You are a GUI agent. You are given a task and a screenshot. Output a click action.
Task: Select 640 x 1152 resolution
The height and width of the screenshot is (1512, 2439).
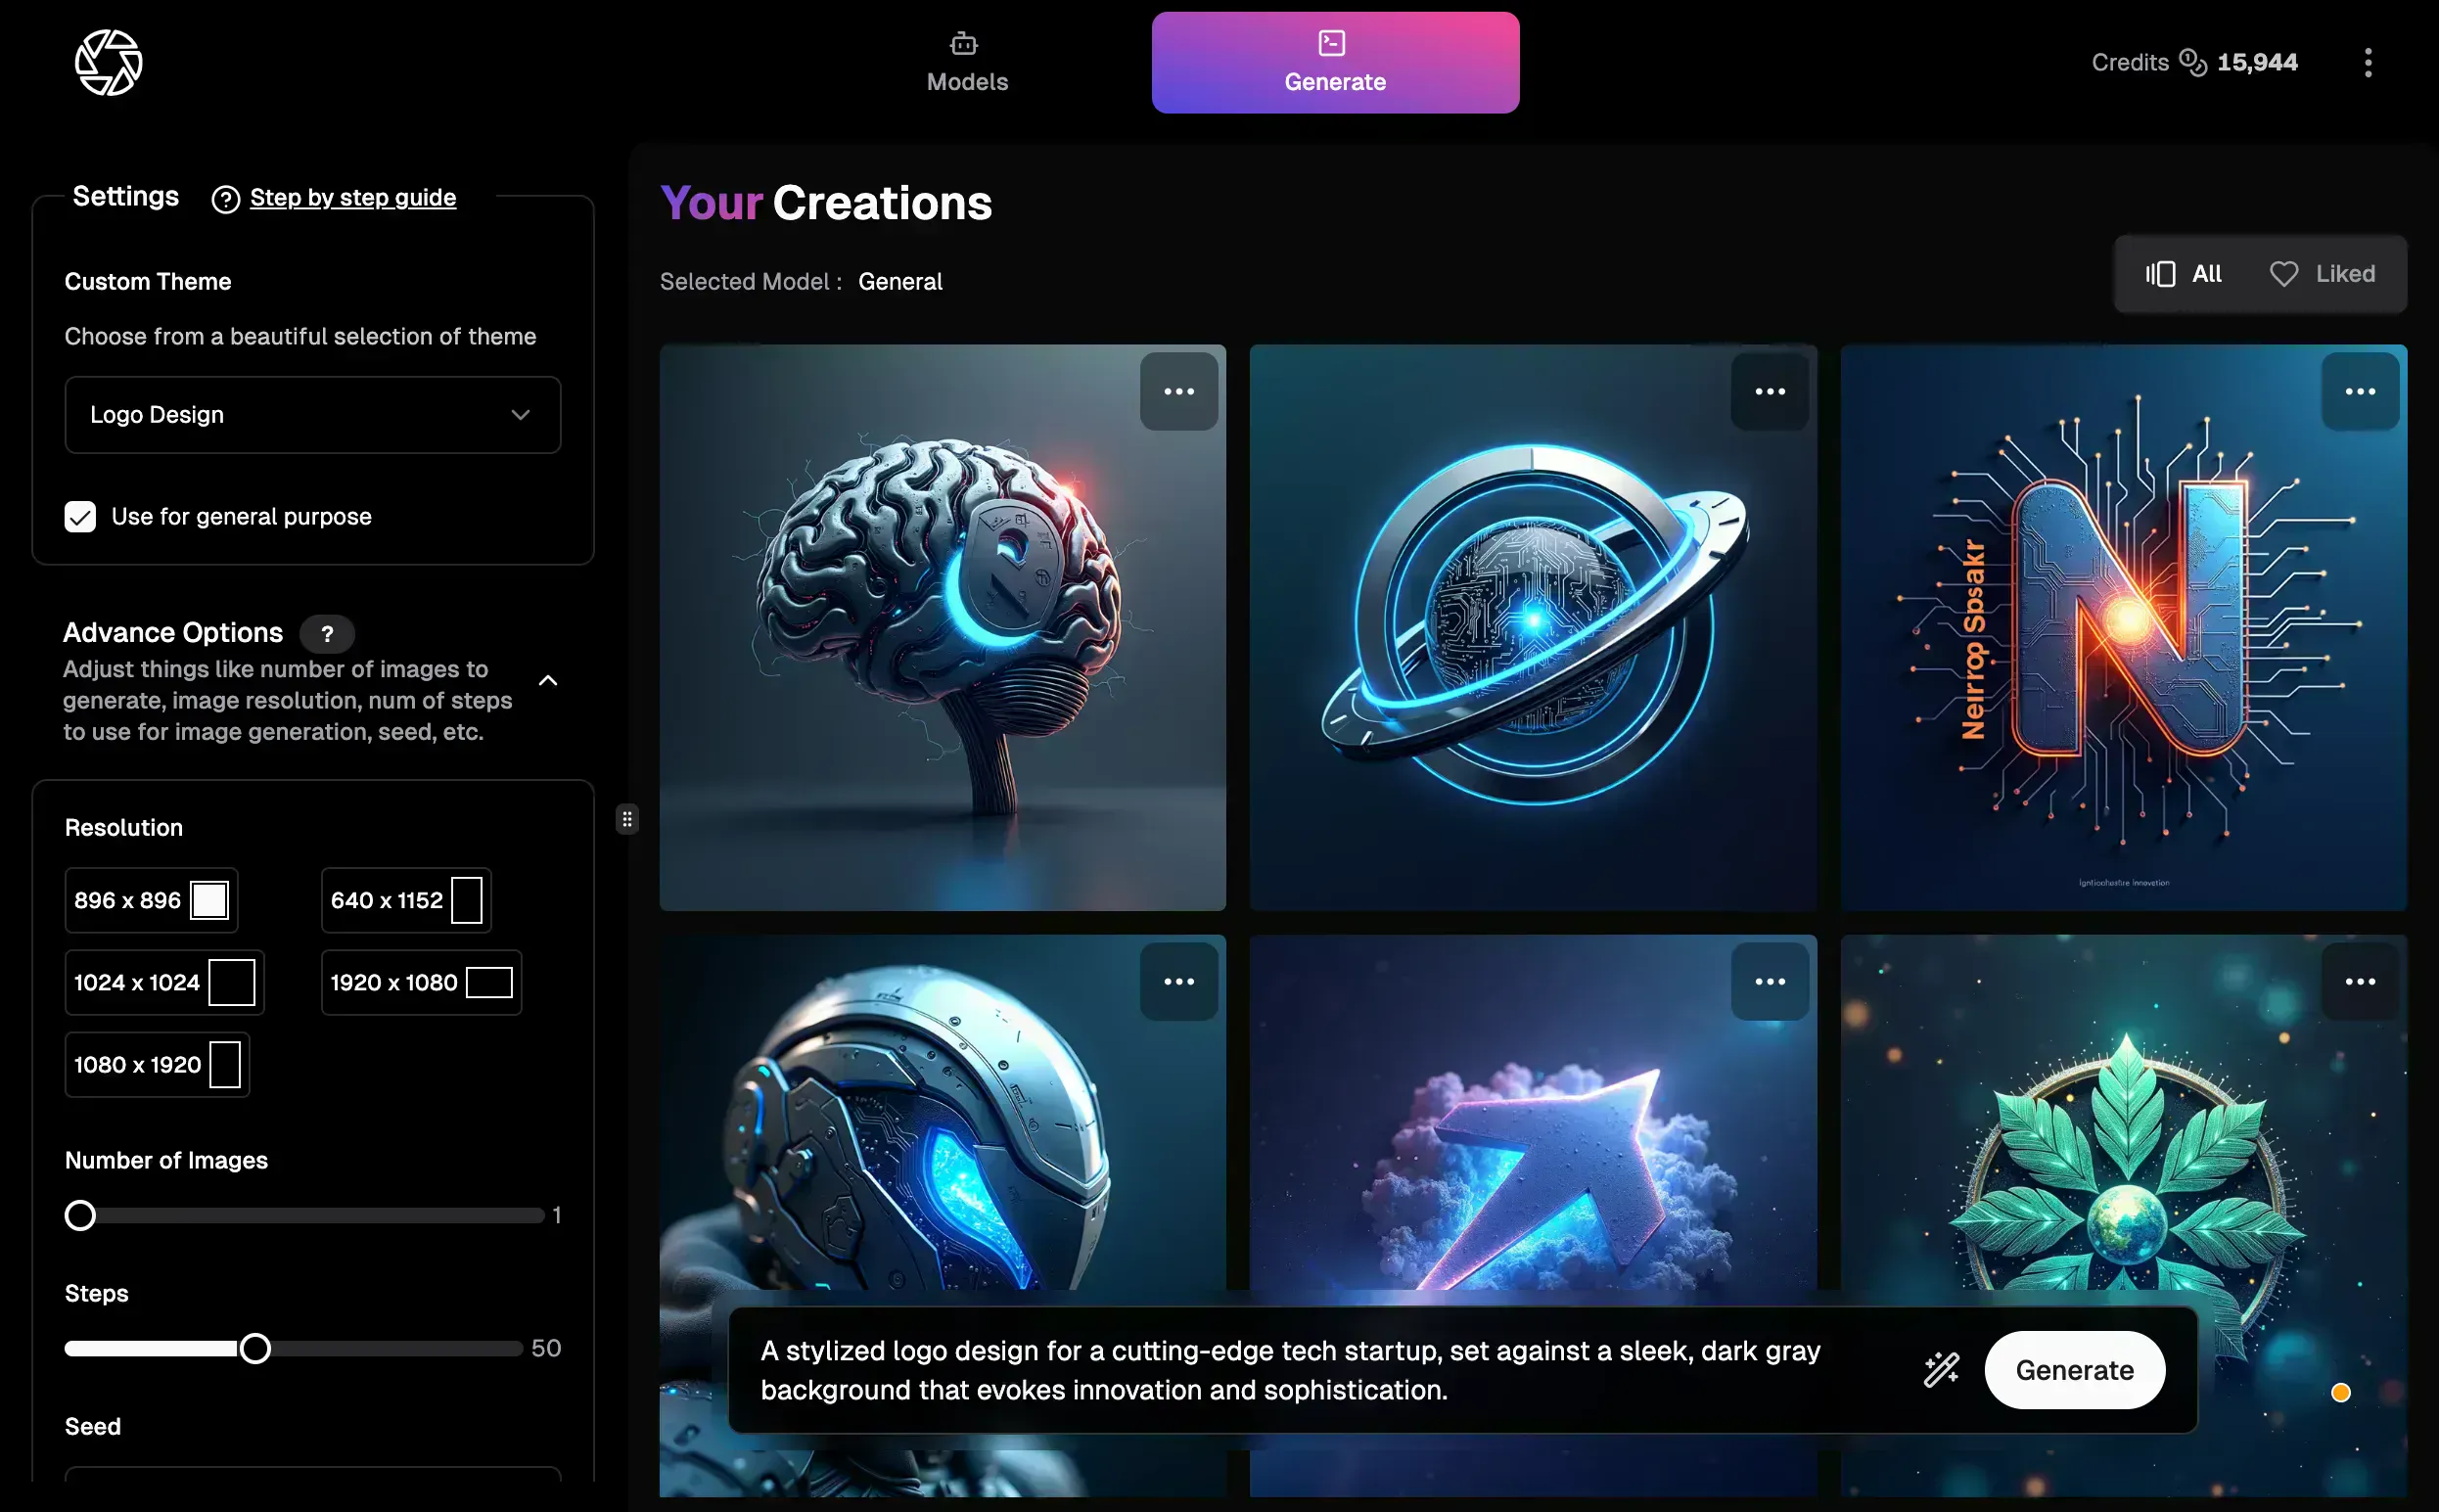tap(406, 900)
